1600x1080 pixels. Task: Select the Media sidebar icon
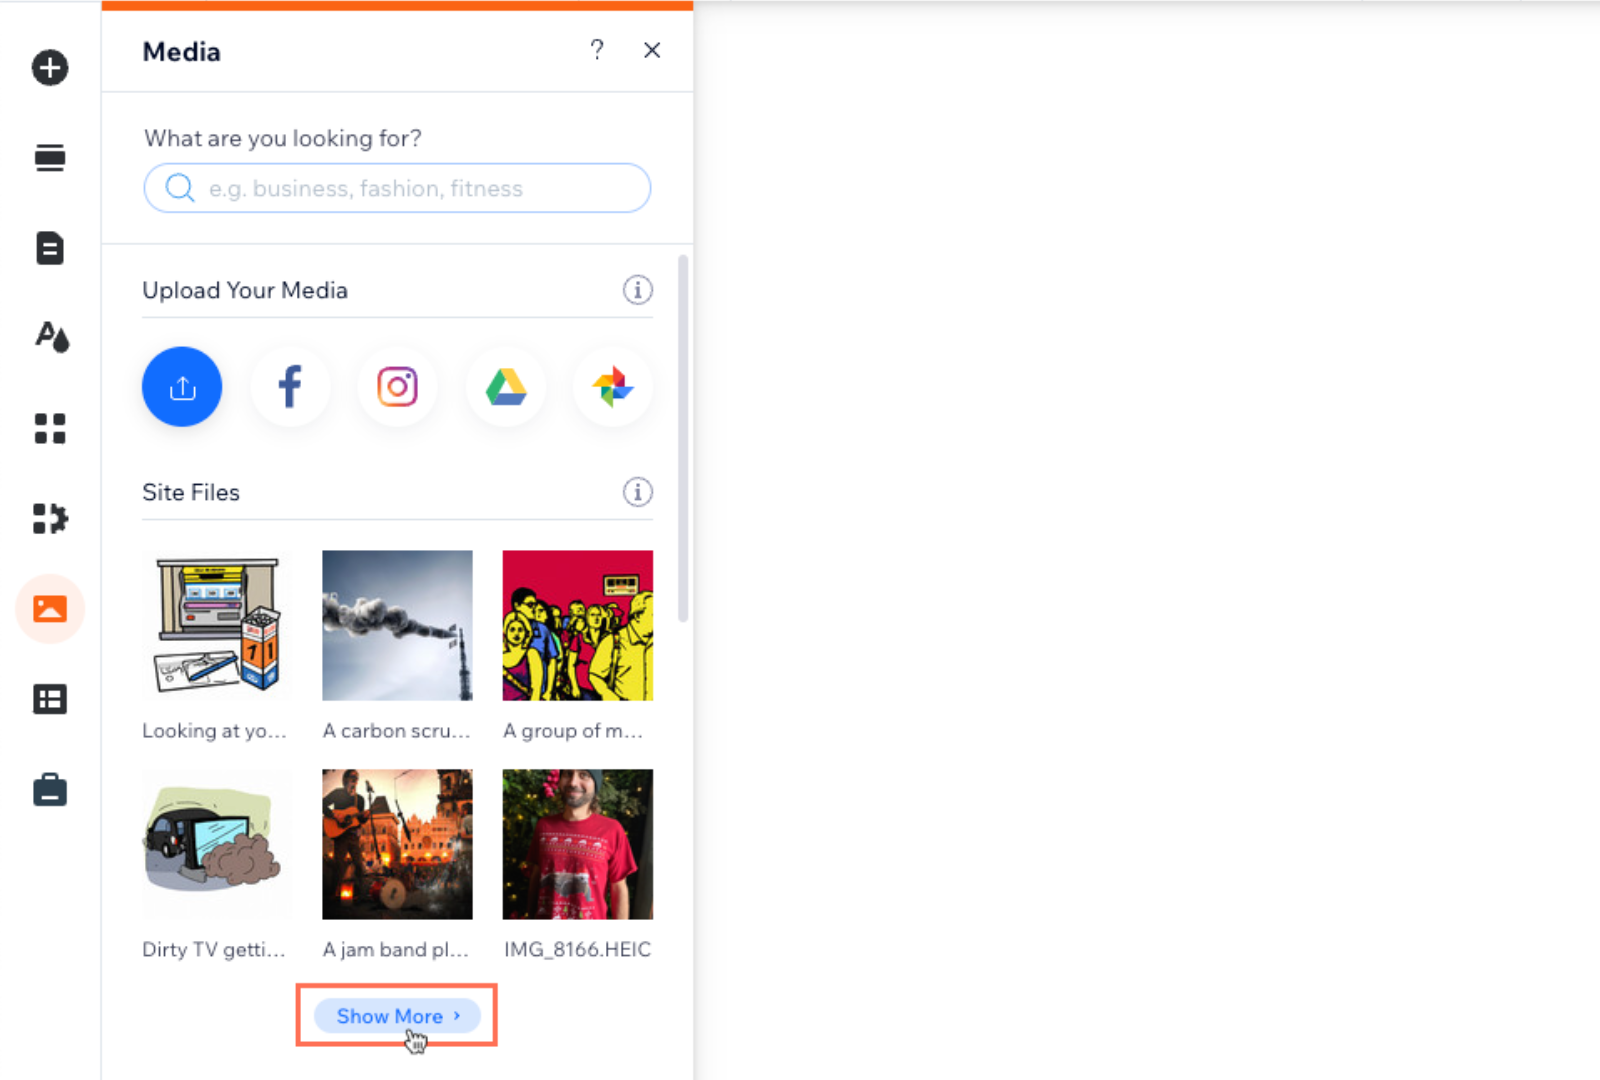(x=50, y=608)
